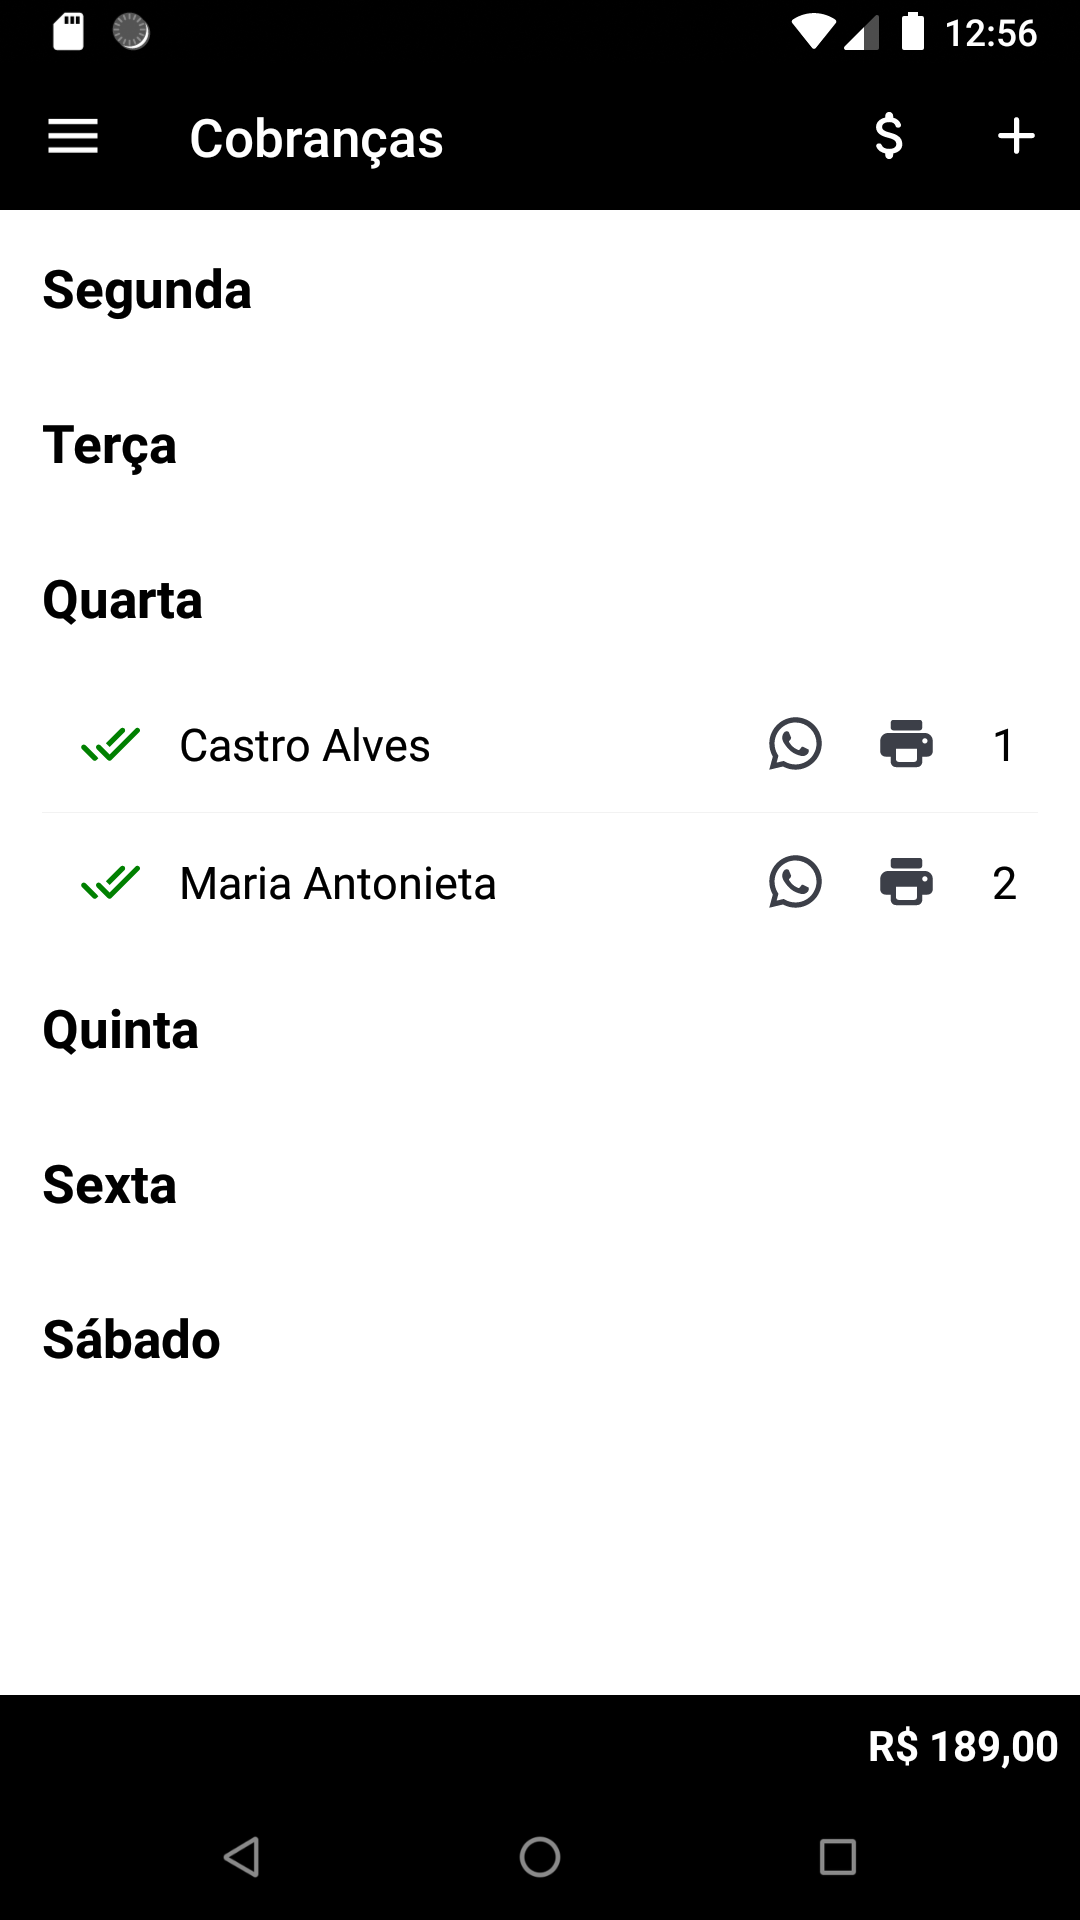The height and width of the screenshot is (1920, 1080).
Task: Open Castro Alves customer entry
Action: coord(305,745)
